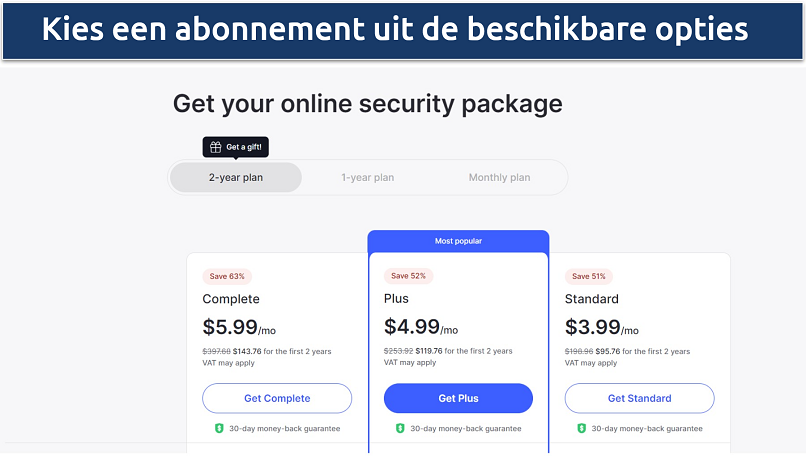
Task: Click the Save 51% badge
Action: click(589, 276)
